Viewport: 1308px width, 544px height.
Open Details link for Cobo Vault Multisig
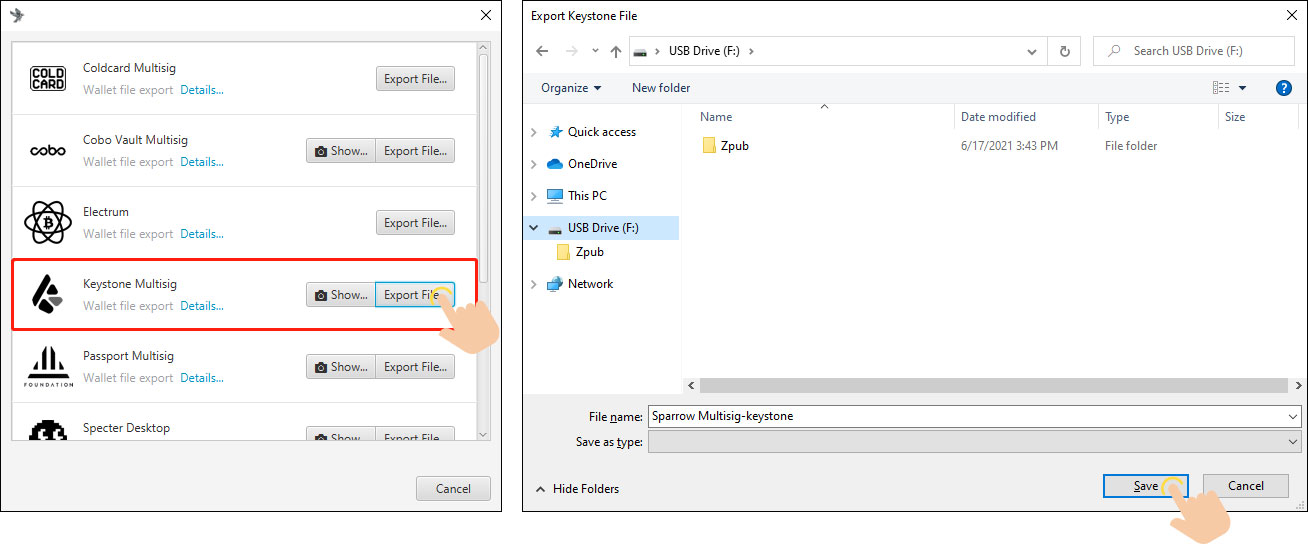pos(202,162)
